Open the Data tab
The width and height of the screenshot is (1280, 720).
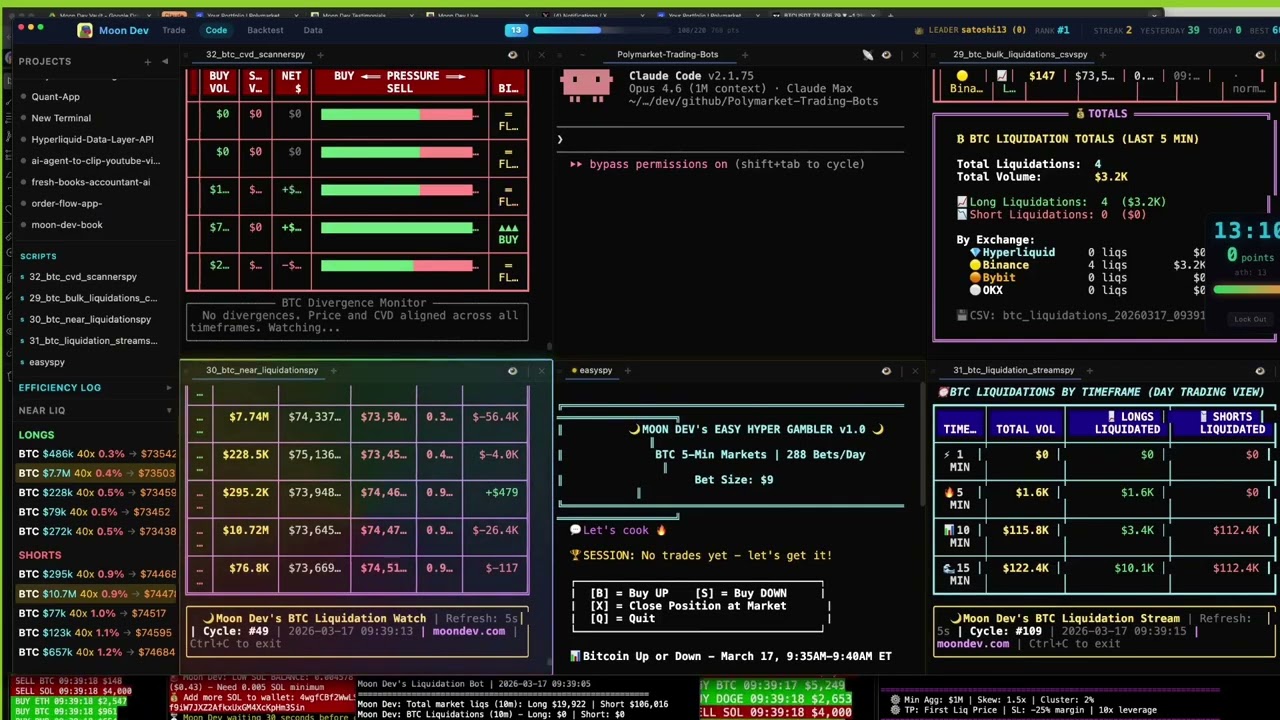[x=313, y=30]
